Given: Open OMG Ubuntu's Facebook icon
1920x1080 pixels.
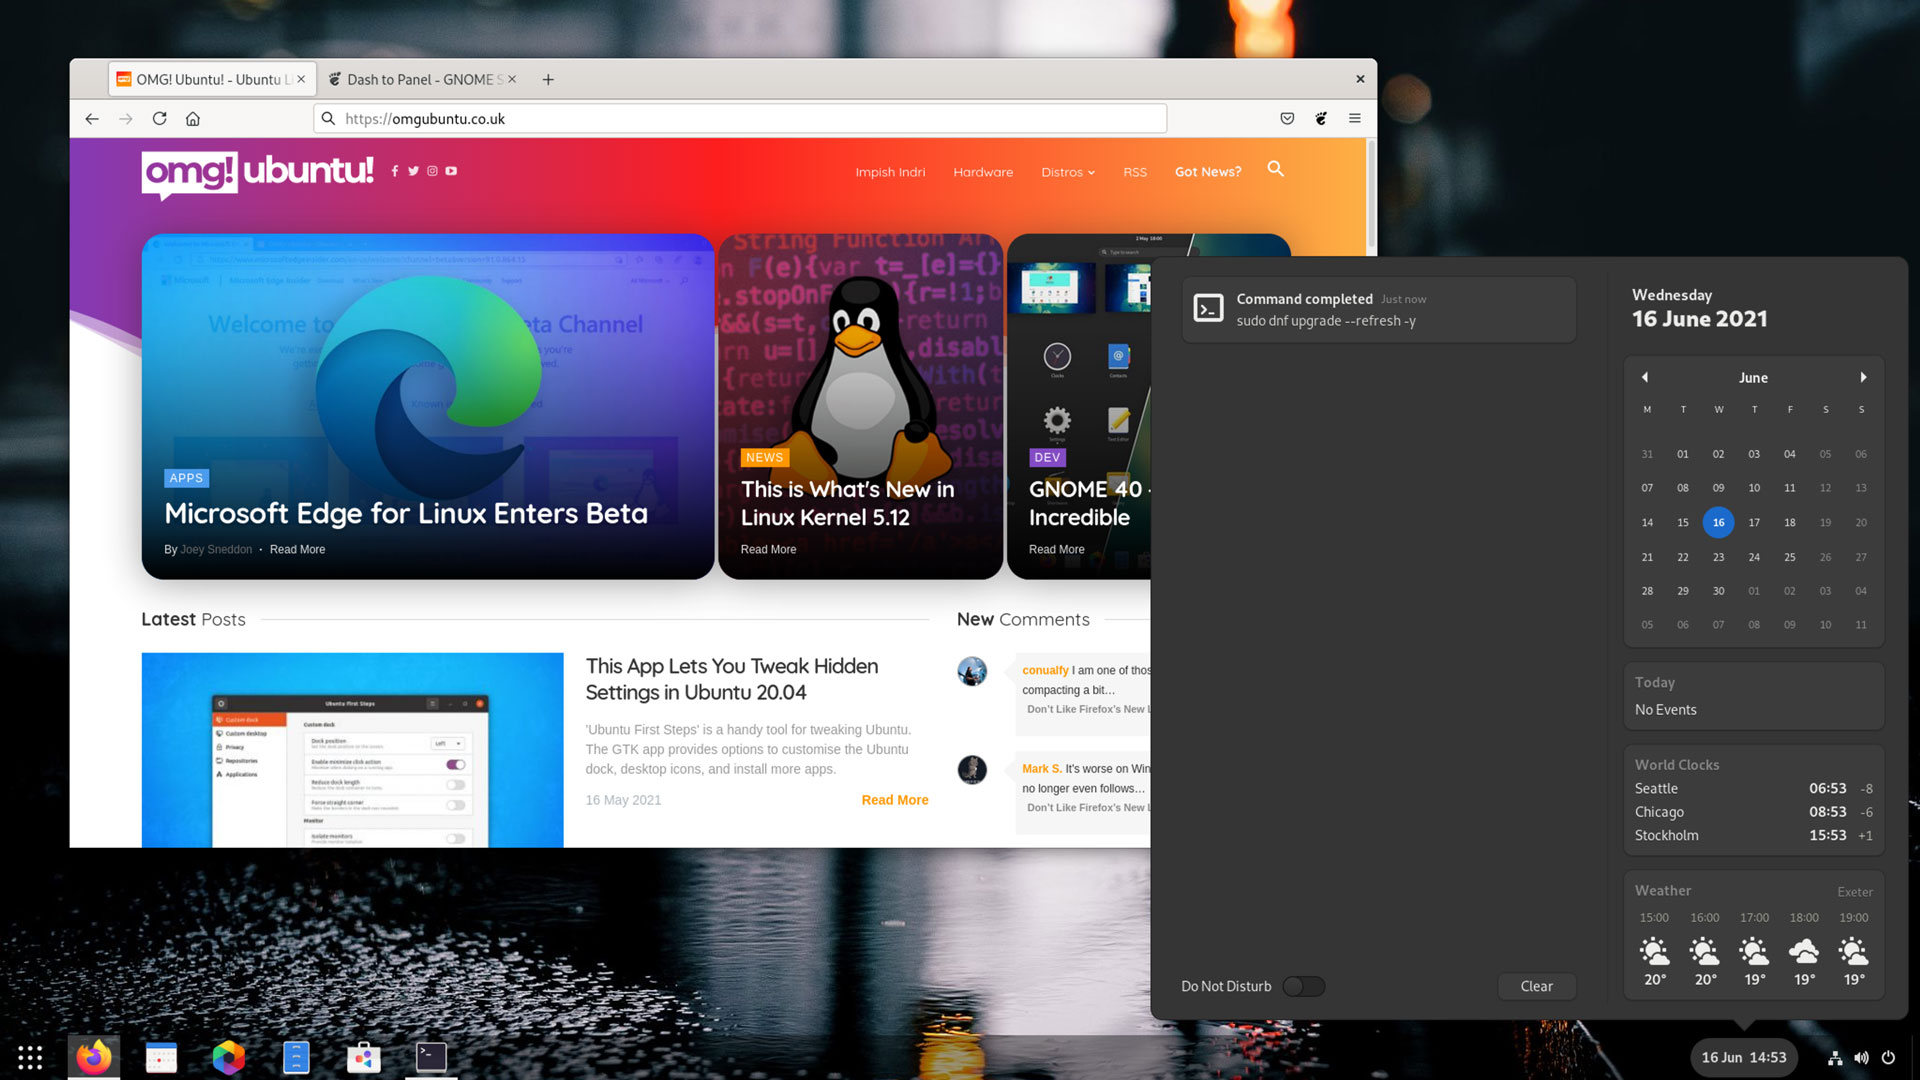Looking at the screenshot, I should point(395,171).
